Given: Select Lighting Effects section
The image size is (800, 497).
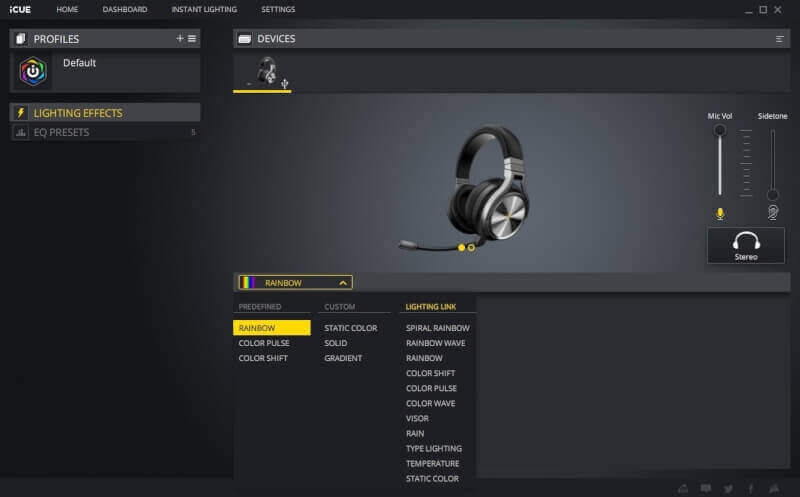Looking at the screenshot, I should [x=105, y=113].
